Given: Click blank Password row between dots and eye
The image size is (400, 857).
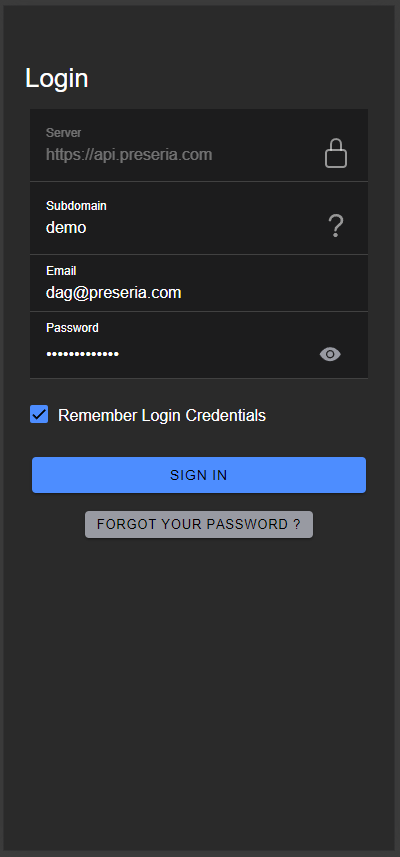Looking at the screenshot, I should pos(219,354).
